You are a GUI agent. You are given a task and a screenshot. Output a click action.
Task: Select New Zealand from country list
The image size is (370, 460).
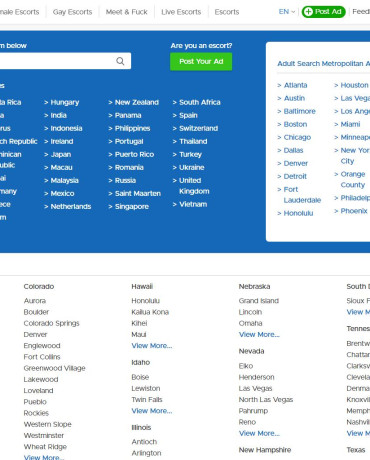(137, 102)
